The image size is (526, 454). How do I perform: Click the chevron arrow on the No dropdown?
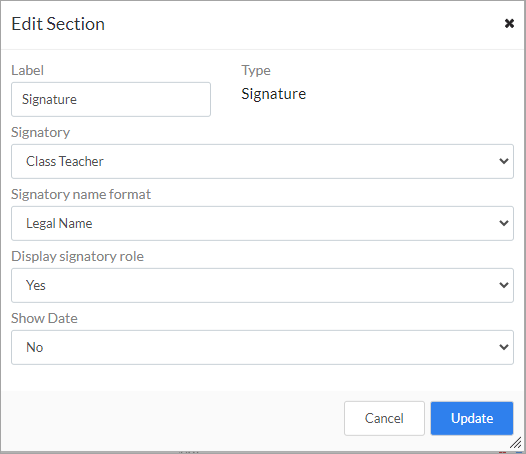(x=504, y=347)
